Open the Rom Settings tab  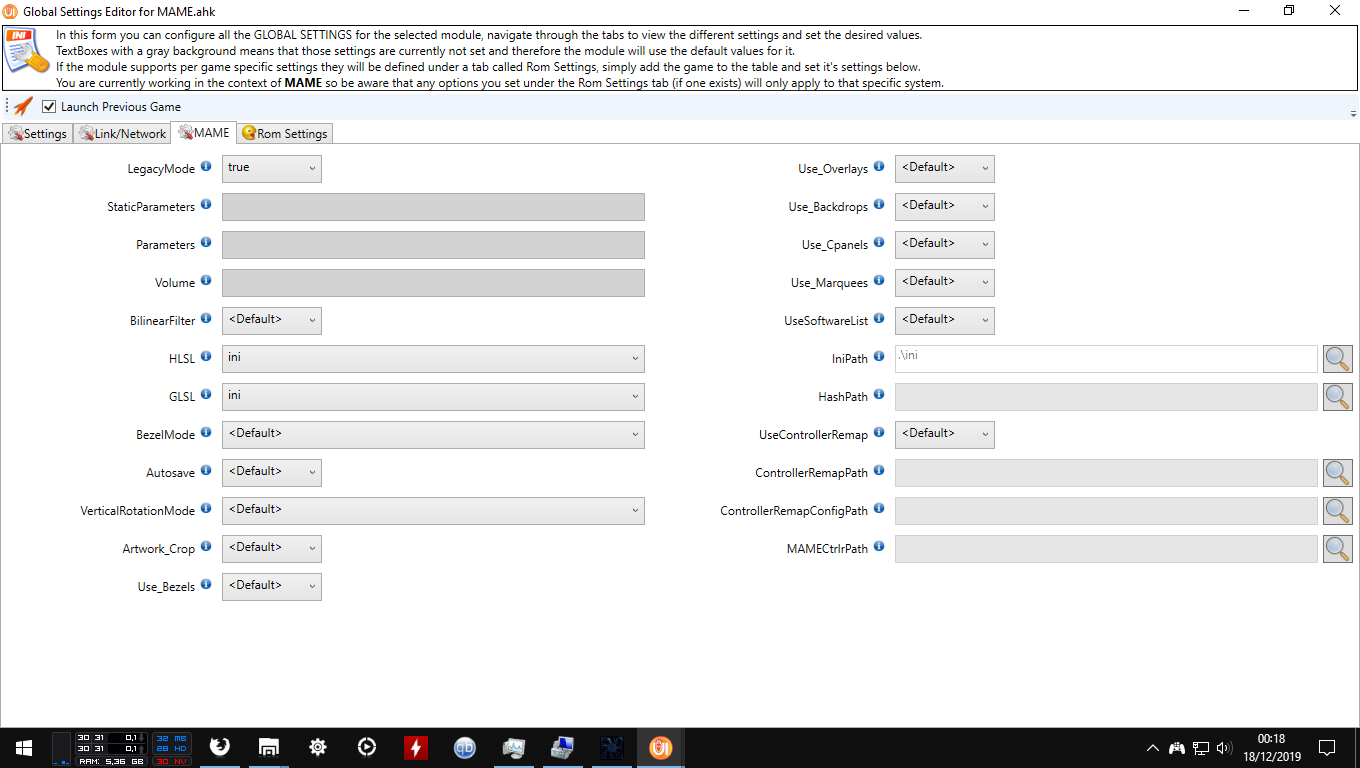[284, 134]
